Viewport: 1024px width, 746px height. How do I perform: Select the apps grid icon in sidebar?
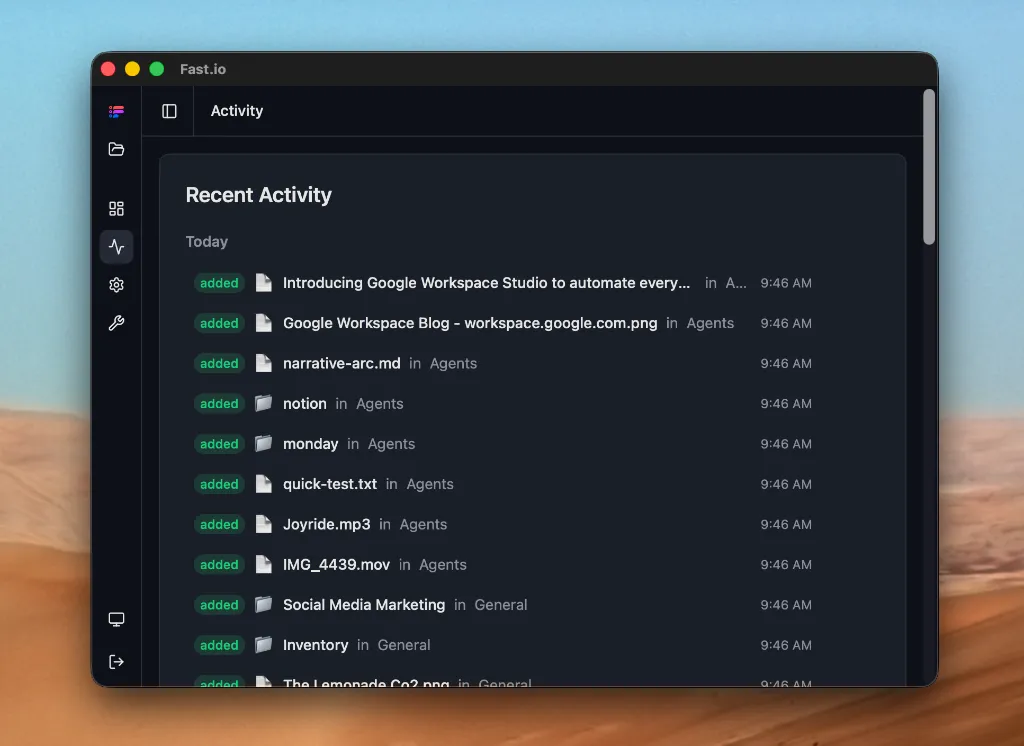point(116,208)
